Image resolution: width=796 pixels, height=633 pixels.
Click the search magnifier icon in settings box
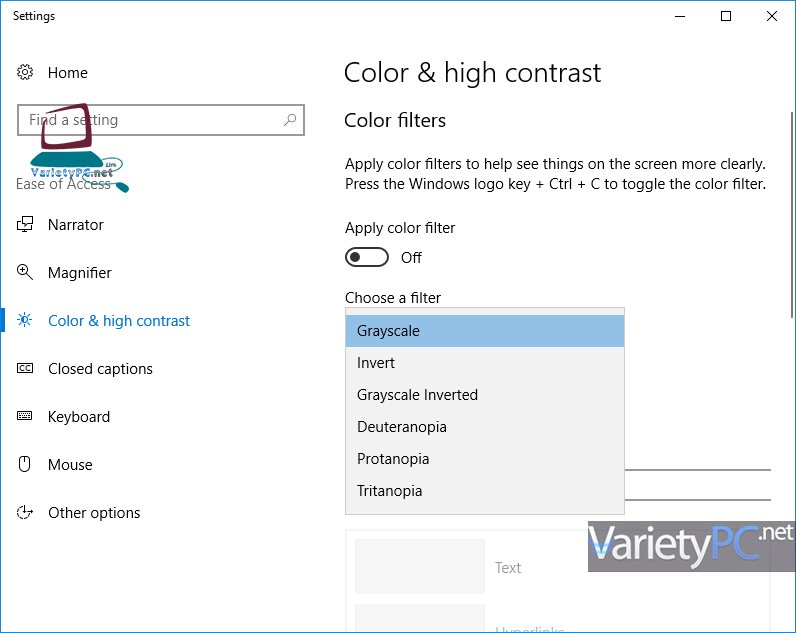(290, 120)
